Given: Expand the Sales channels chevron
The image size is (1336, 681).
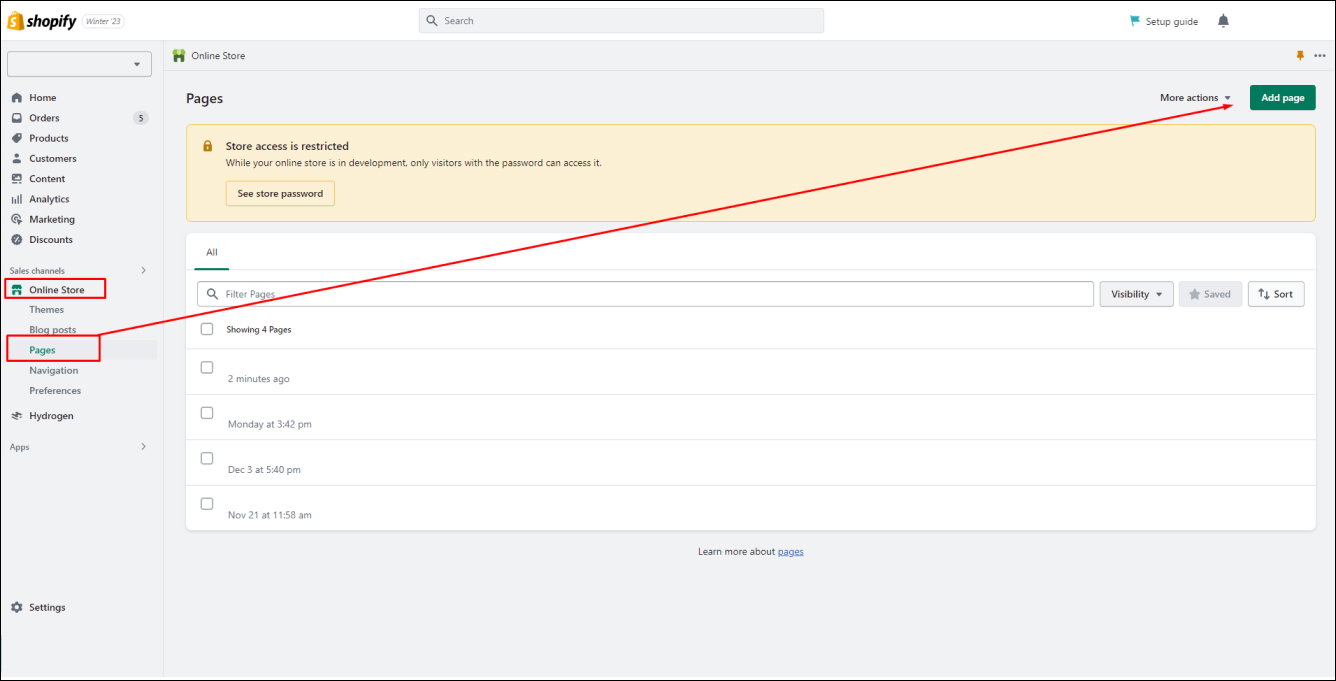Looking at the screenshot, I should [143, 270].
